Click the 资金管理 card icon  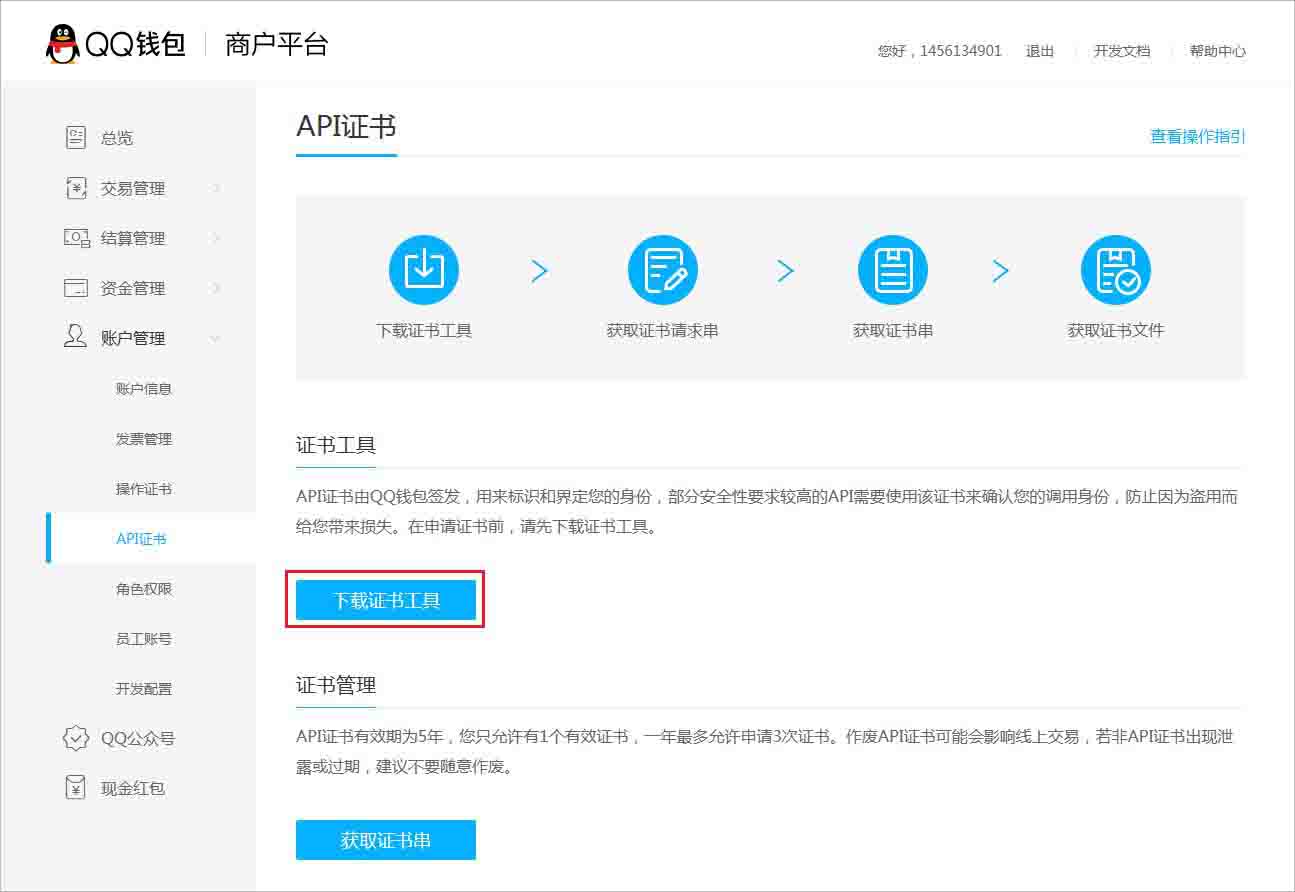pos(76,288)
